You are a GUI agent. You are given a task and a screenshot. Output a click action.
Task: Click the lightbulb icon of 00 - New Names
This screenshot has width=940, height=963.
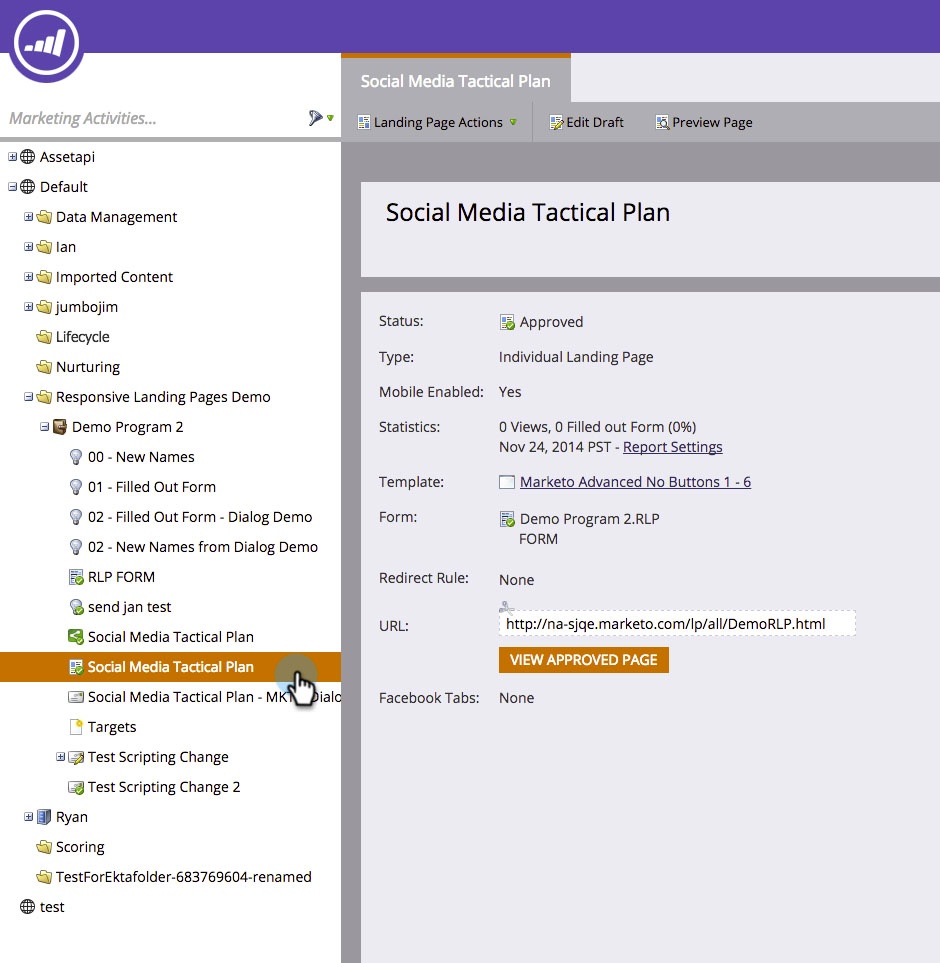[76, 457]
